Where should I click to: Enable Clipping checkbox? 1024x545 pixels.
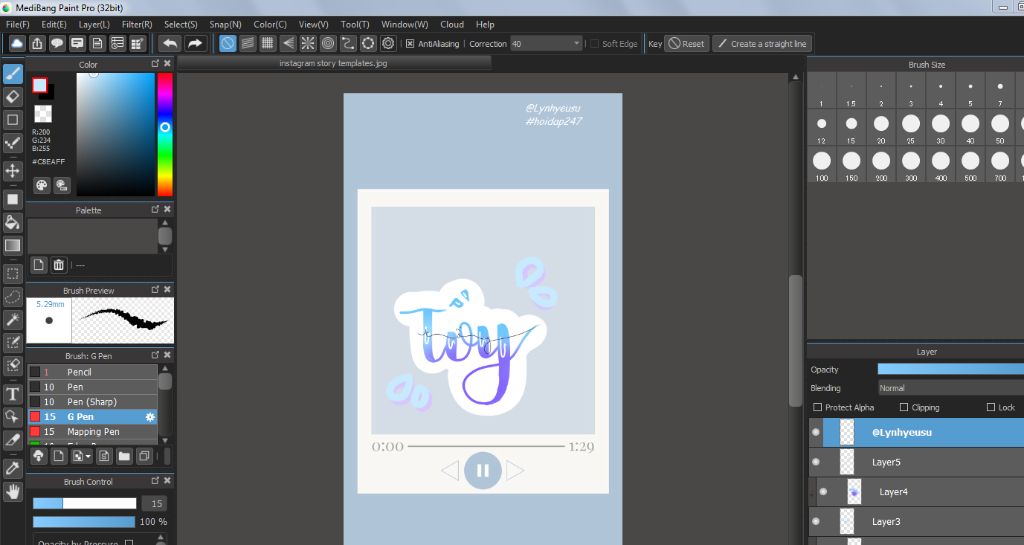(x=904, y=407)
